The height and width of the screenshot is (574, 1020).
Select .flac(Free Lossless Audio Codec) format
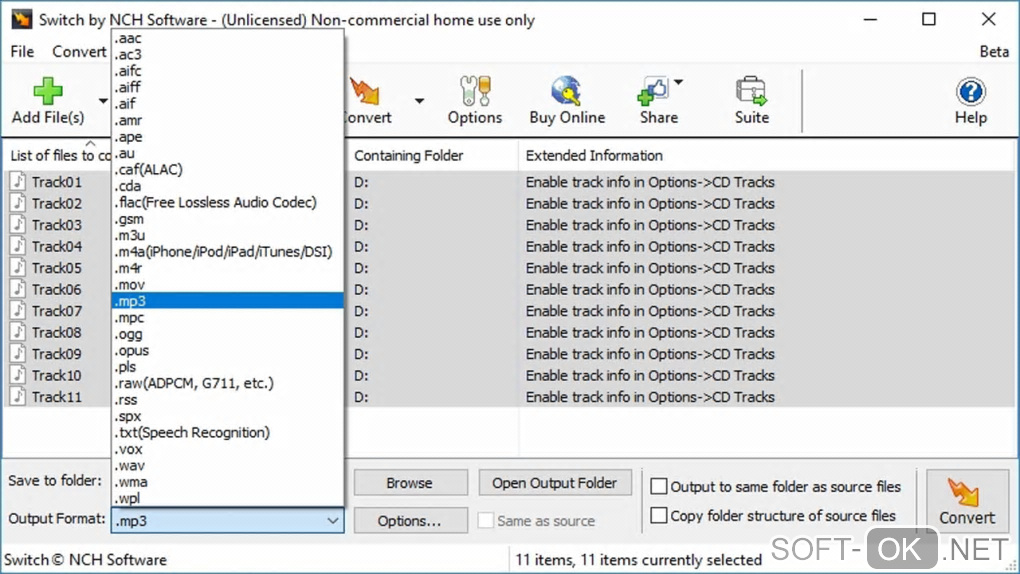point(227,202)
